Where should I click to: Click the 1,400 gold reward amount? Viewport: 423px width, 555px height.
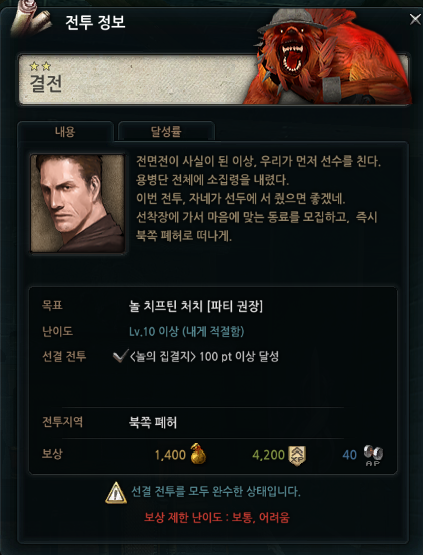click(170, 454)
